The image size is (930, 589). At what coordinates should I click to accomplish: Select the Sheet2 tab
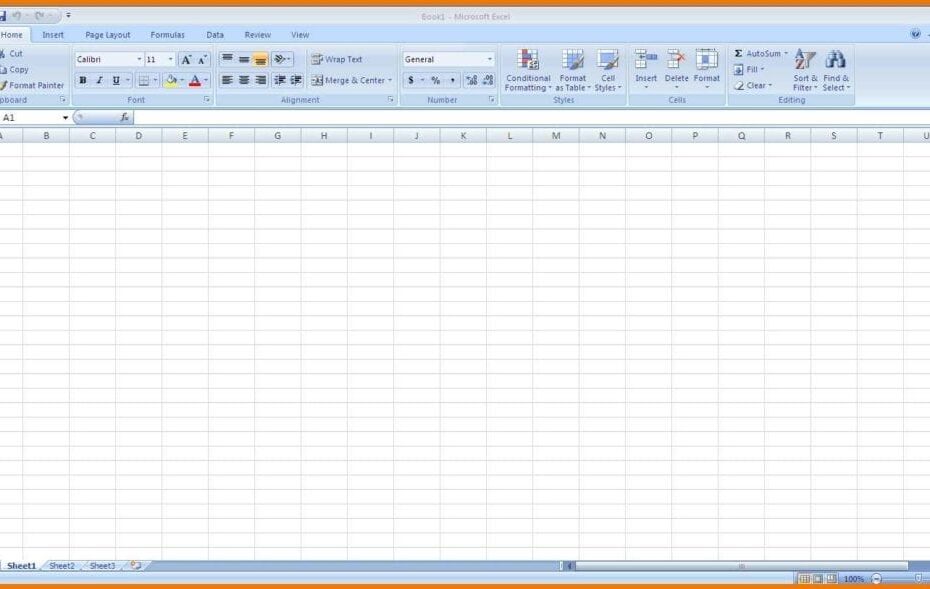(x=62, y=565)
